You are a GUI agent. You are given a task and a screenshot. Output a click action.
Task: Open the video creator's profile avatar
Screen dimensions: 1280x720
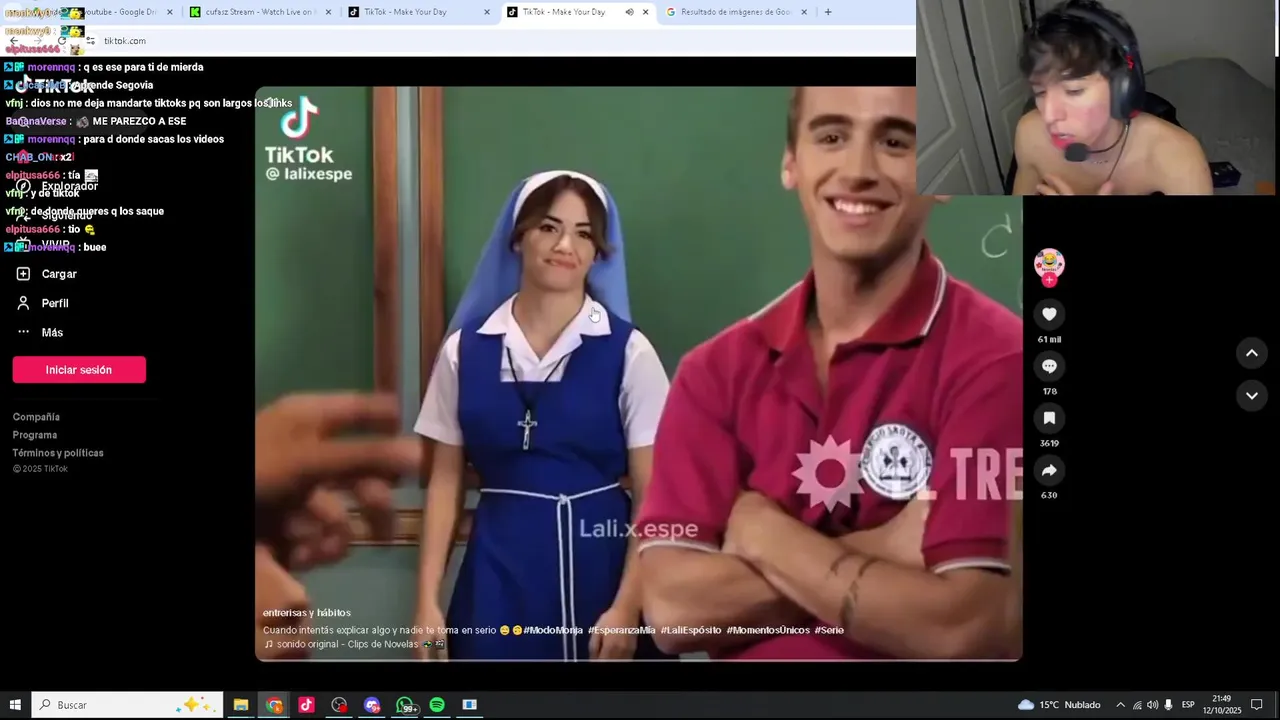[1049, 263]
